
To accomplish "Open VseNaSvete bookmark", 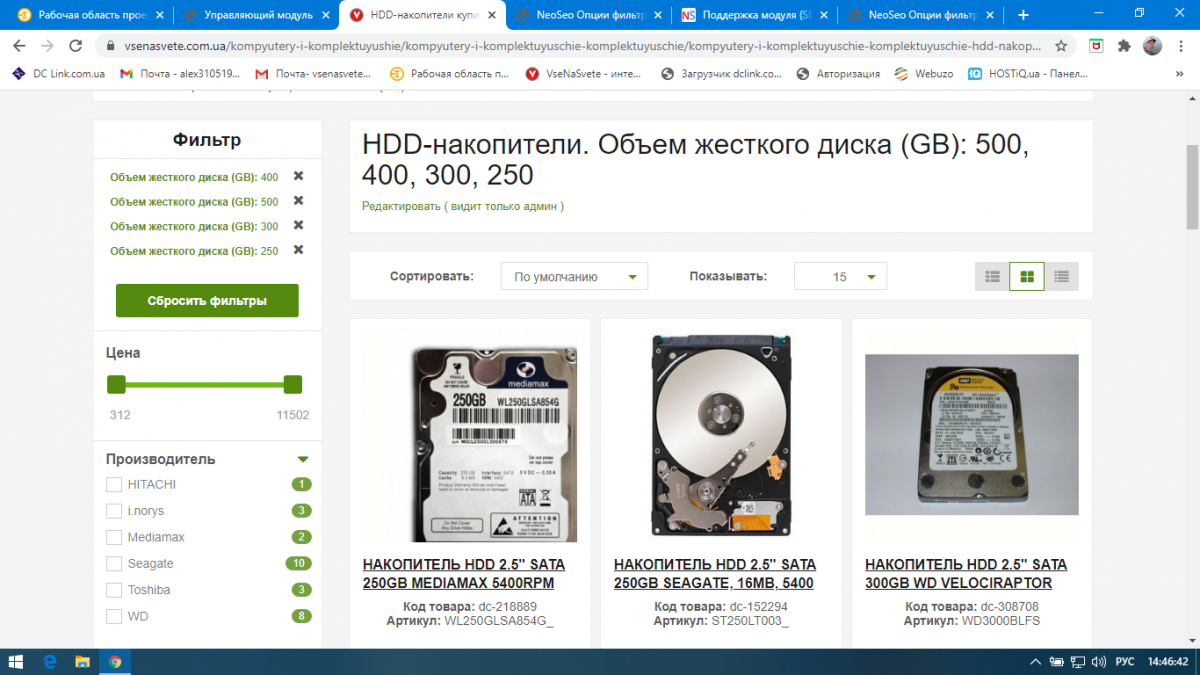I will 583,73.
